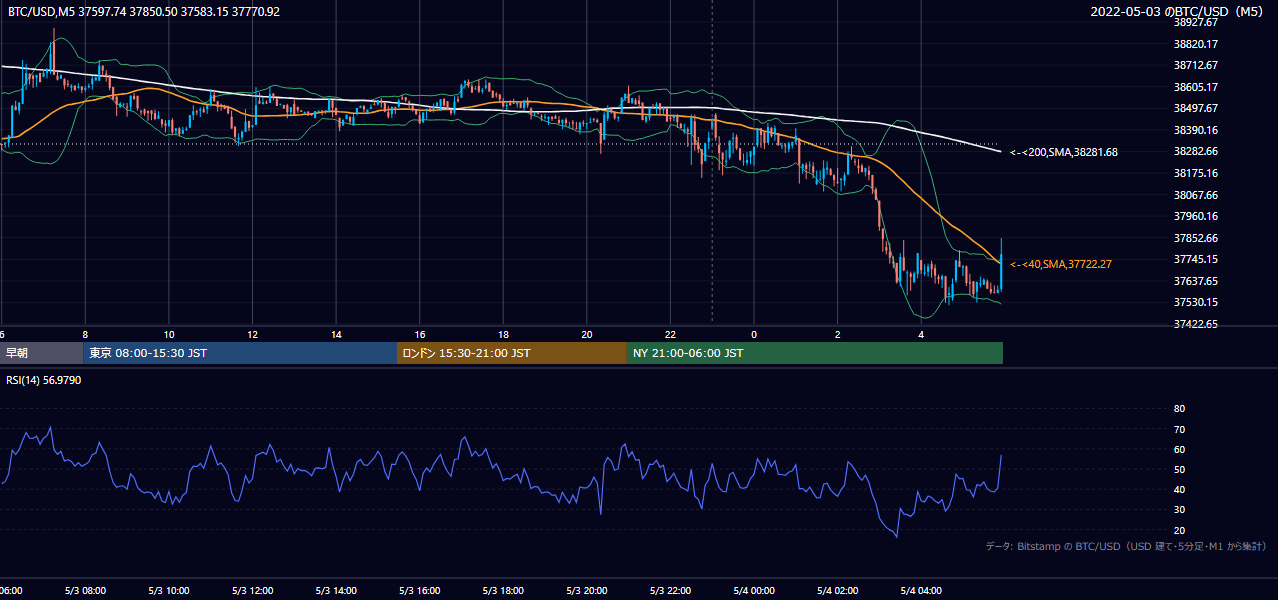Click the 200 SMA label reading 38281.68

1064,152
